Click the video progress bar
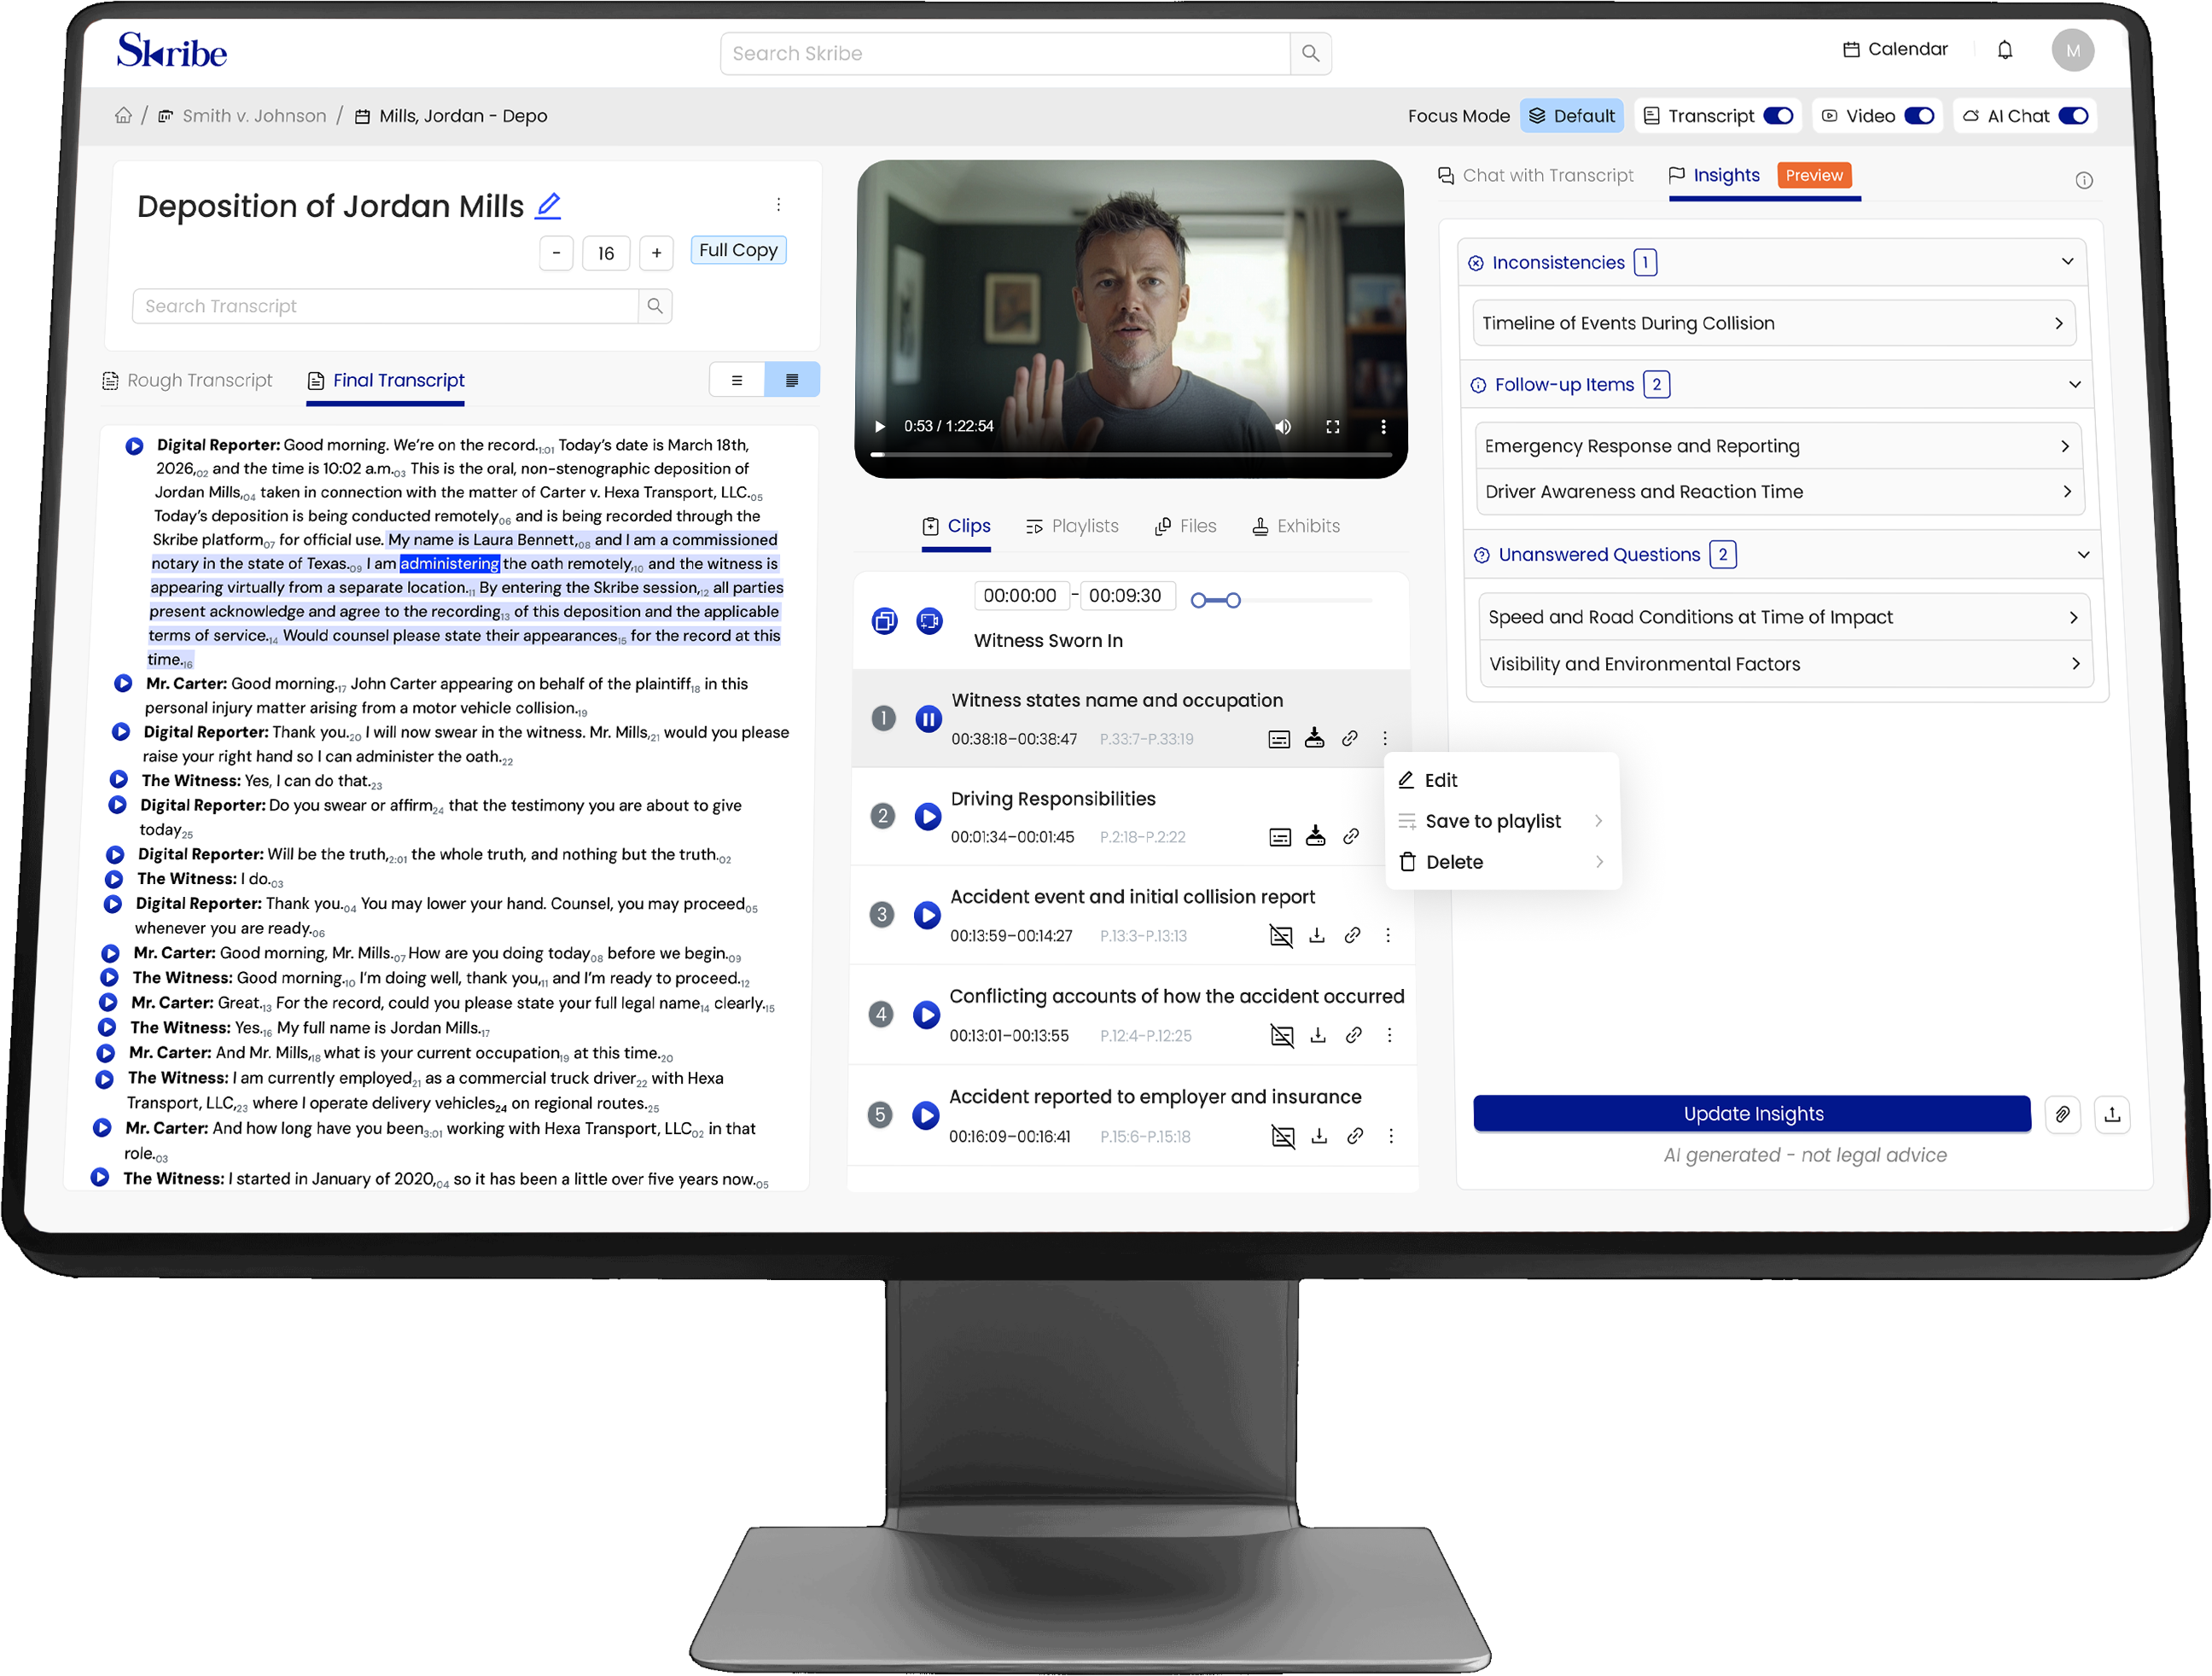2212x1676 pixels. click(x=1130, y=455)
